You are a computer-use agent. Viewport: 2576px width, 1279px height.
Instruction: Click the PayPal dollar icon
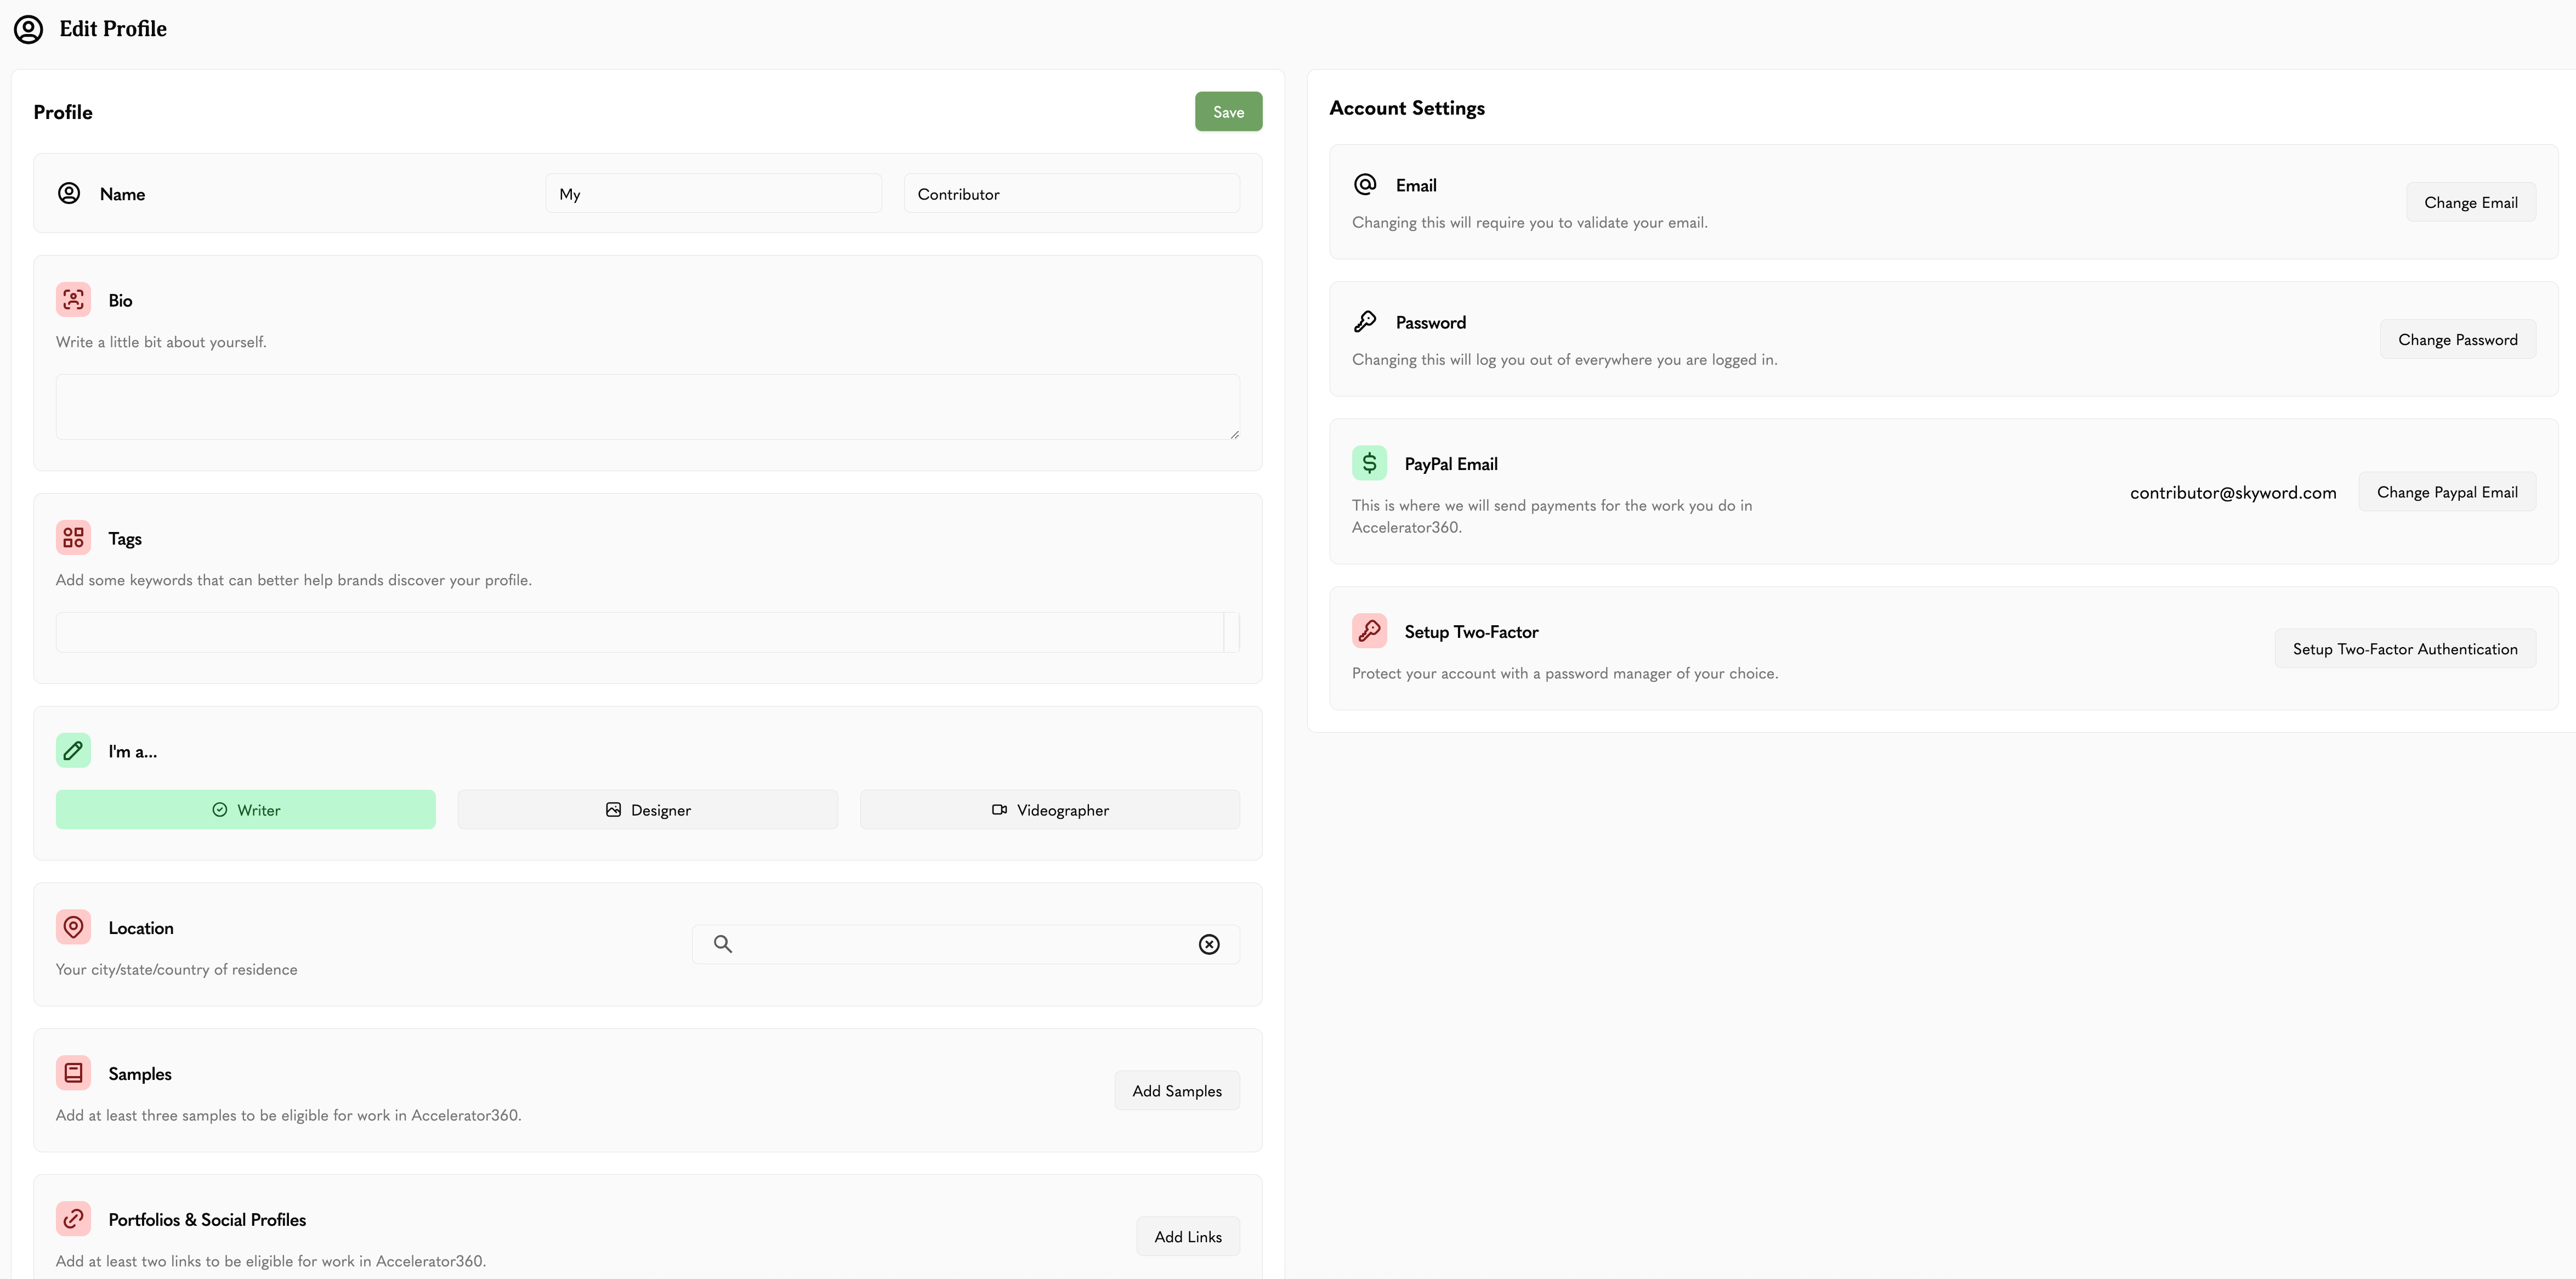[x=1368, y=462]
